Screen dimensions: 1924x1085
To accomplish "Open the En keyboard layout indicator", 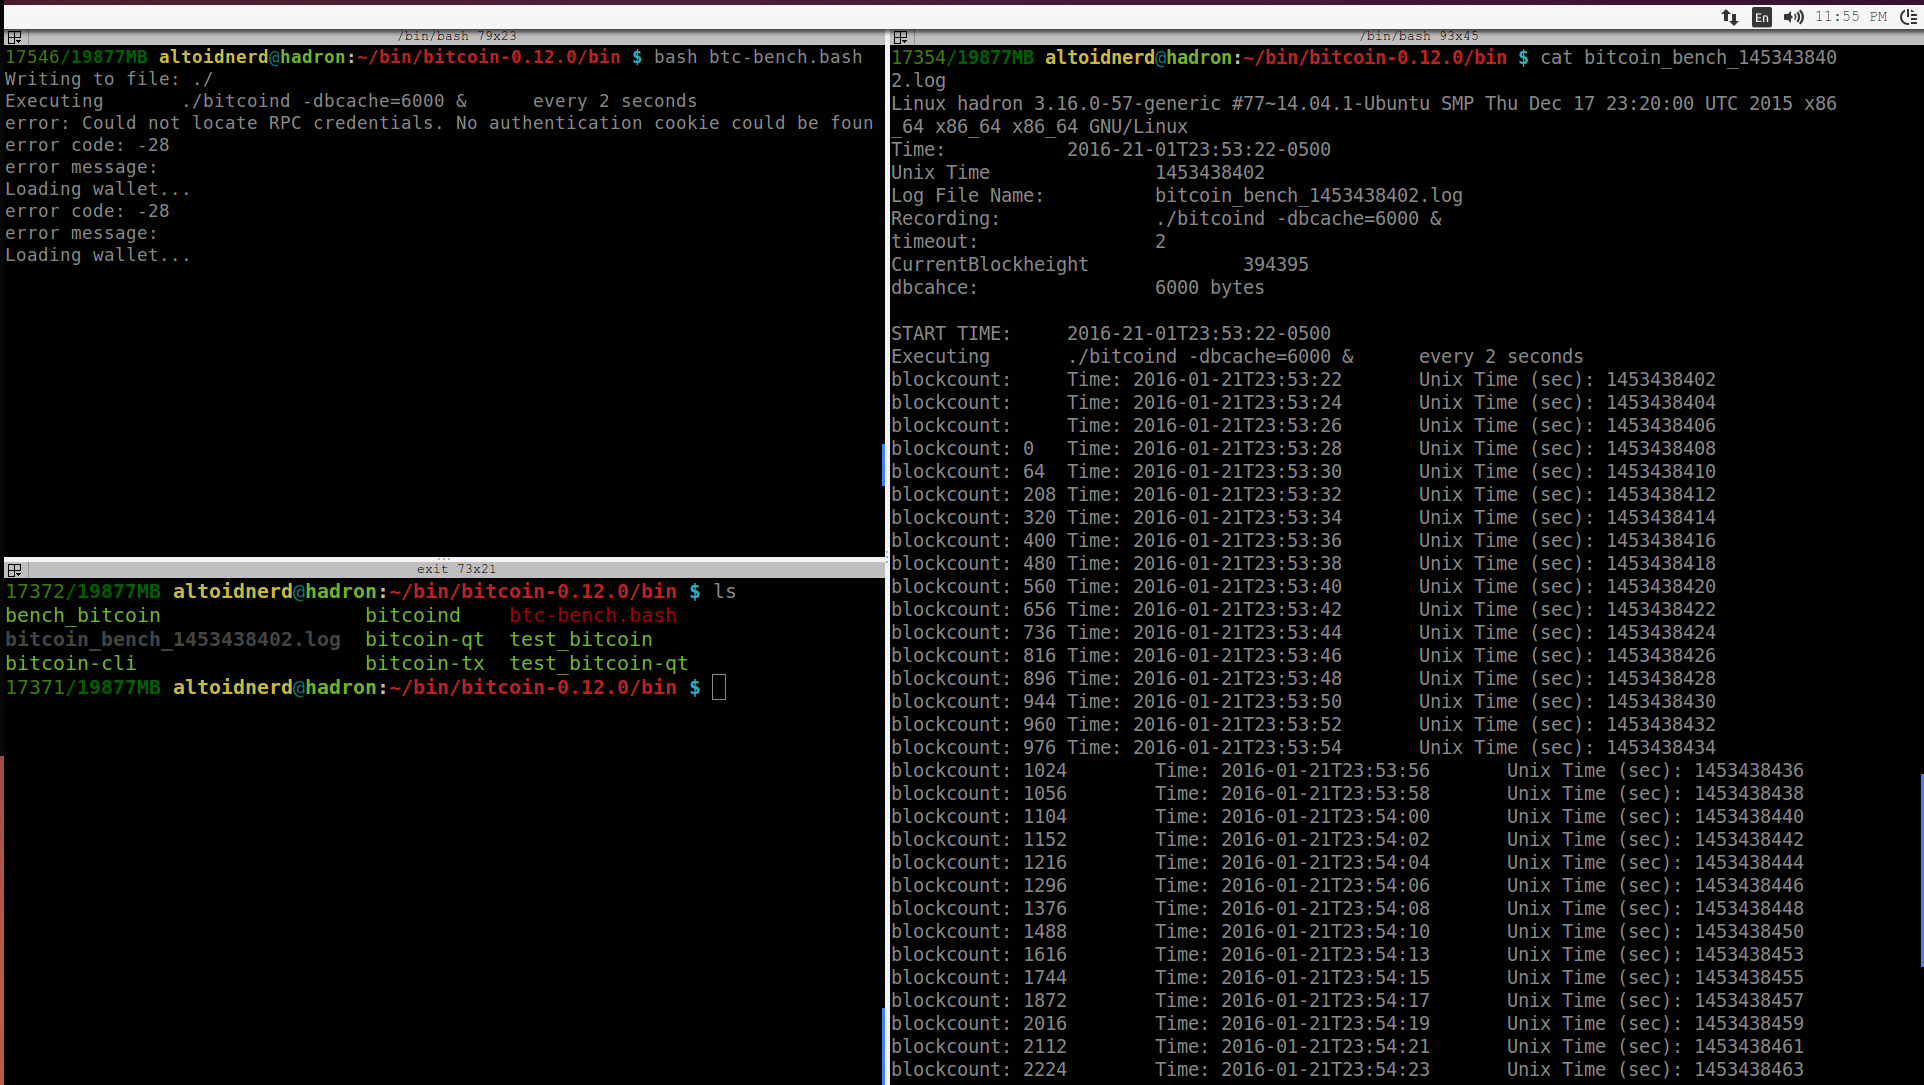I will 1761,17.
